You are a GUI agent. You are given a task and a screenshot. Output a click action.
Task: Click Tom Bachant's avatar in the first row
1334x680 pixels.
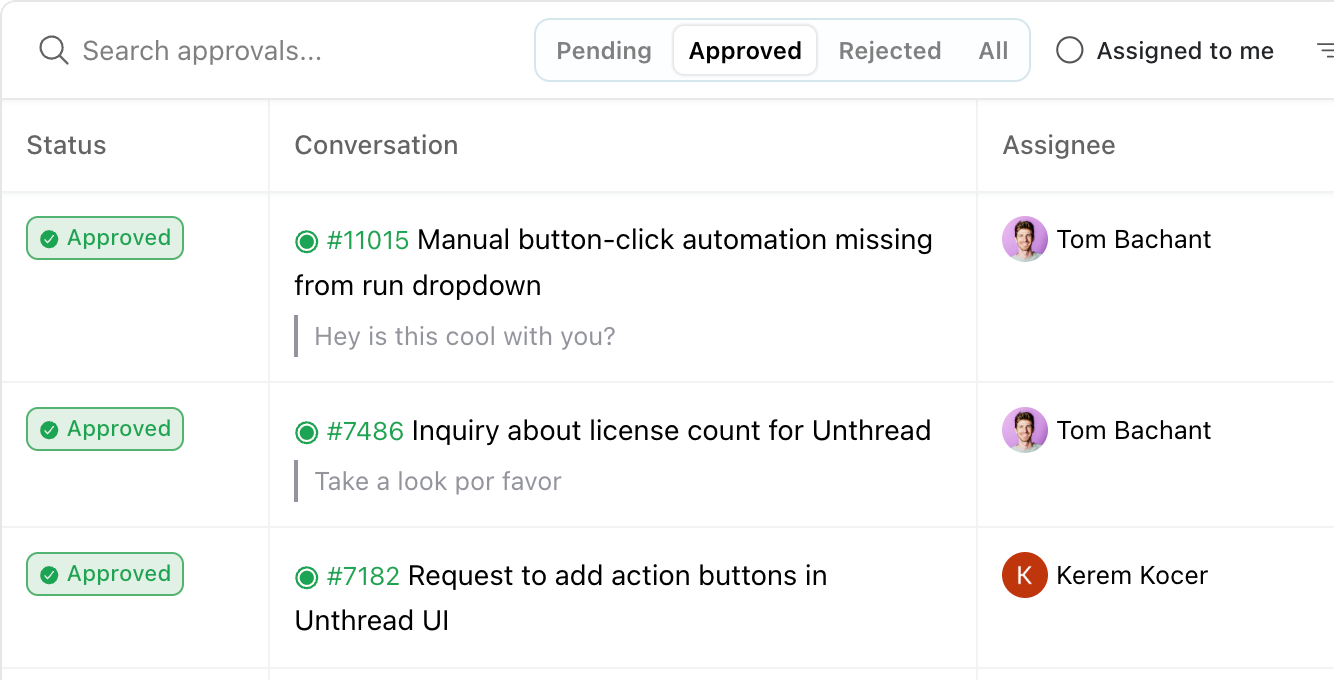pos(1024,239)
